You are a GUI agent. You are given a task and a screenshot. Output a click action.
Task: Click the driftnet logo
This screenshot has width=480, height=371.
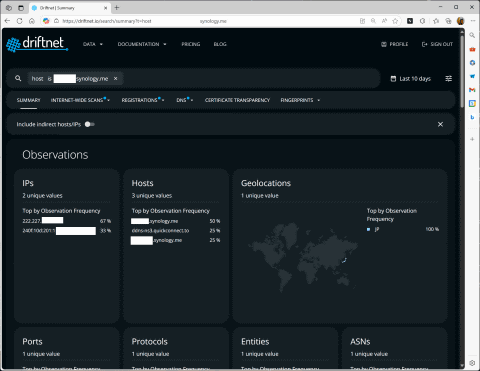click(37, 44)
